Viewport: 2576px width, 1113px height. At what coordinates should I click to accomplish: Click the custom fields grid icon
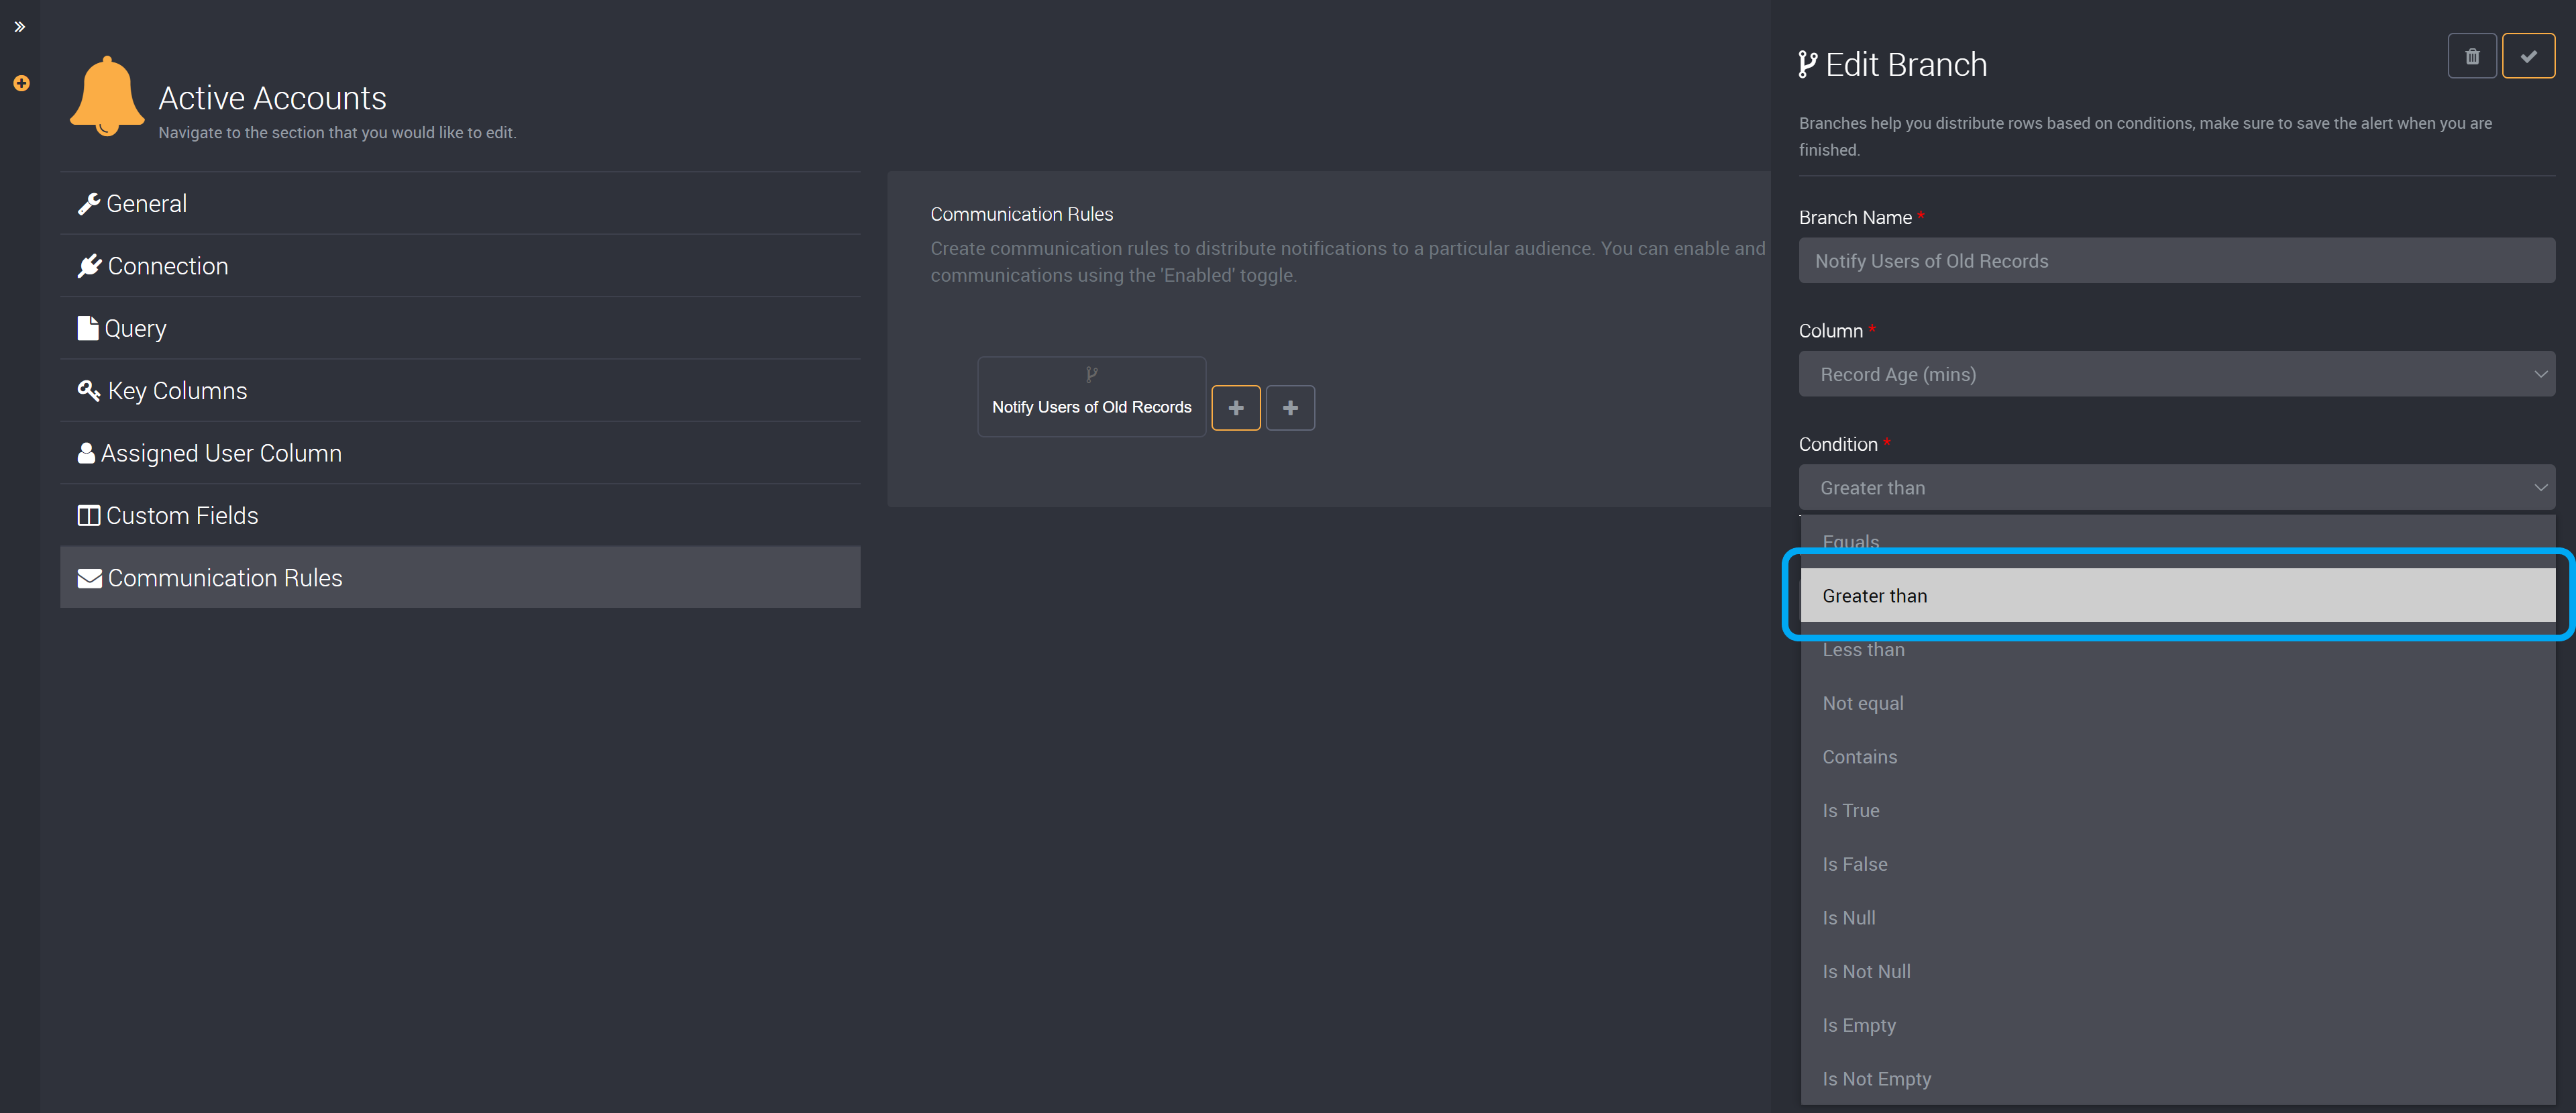point(87,515)
